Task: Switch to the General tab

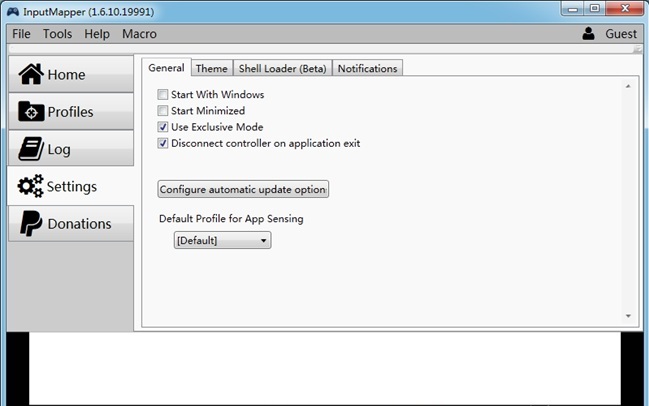Action: click(x=166, y=67)
